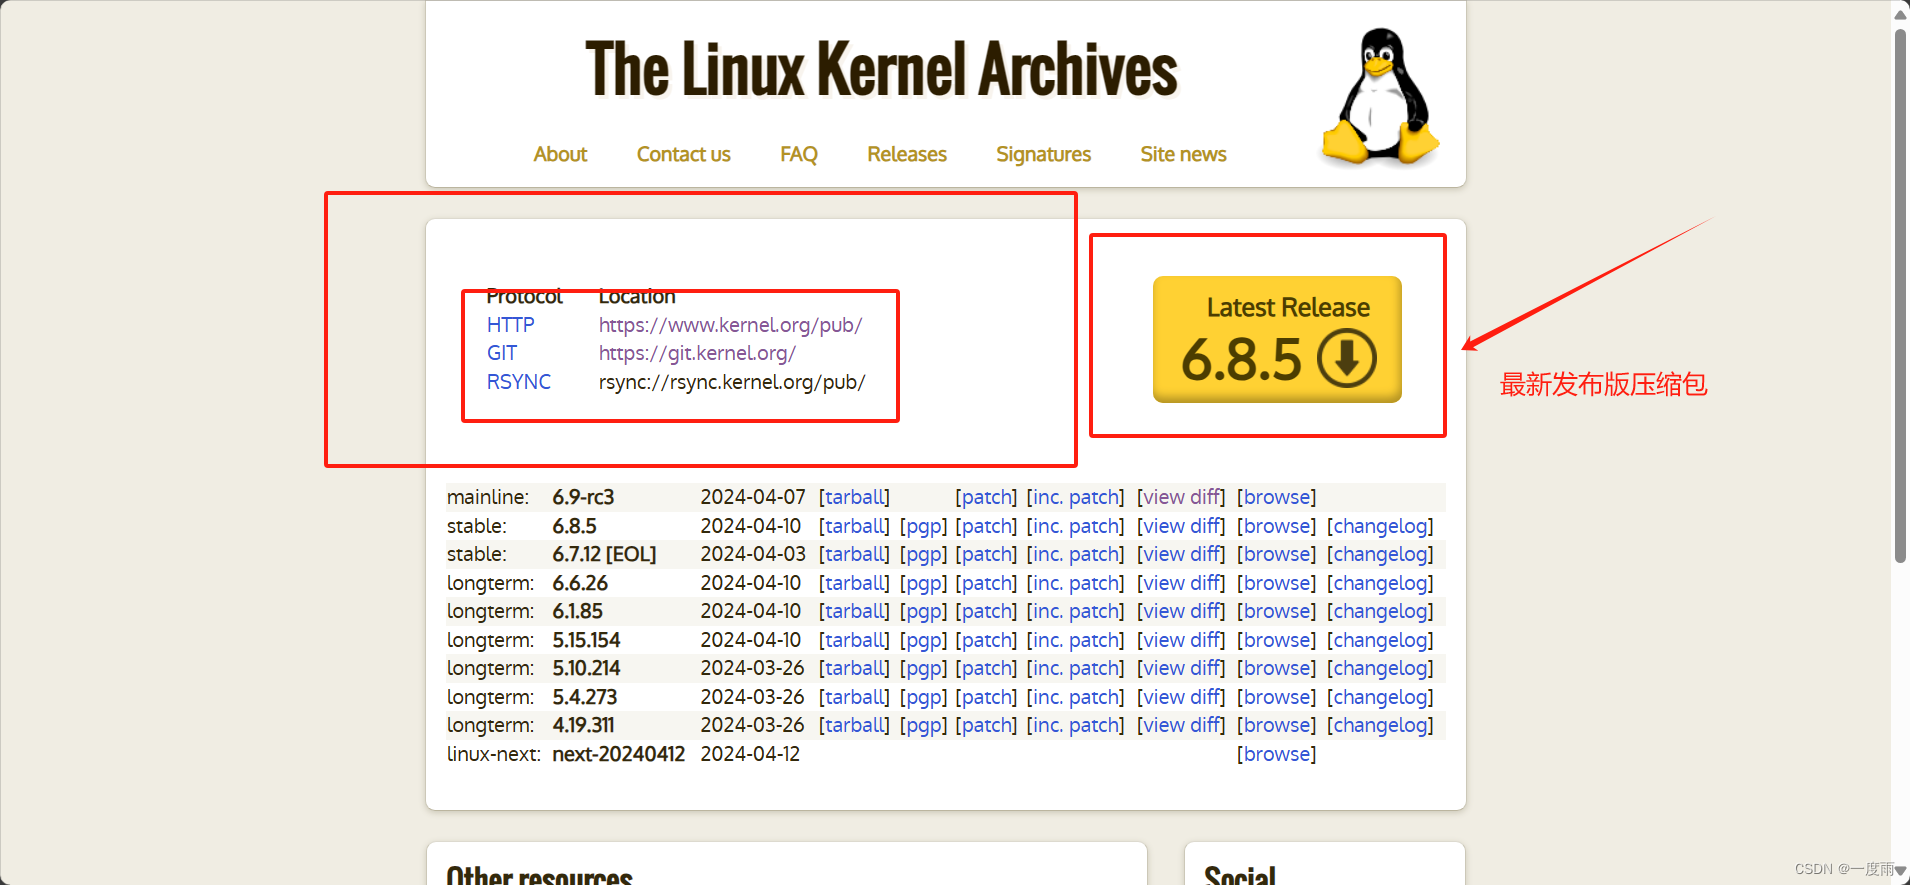
Task: Open pgp for longterm 5.4.273
Action: 923,697
